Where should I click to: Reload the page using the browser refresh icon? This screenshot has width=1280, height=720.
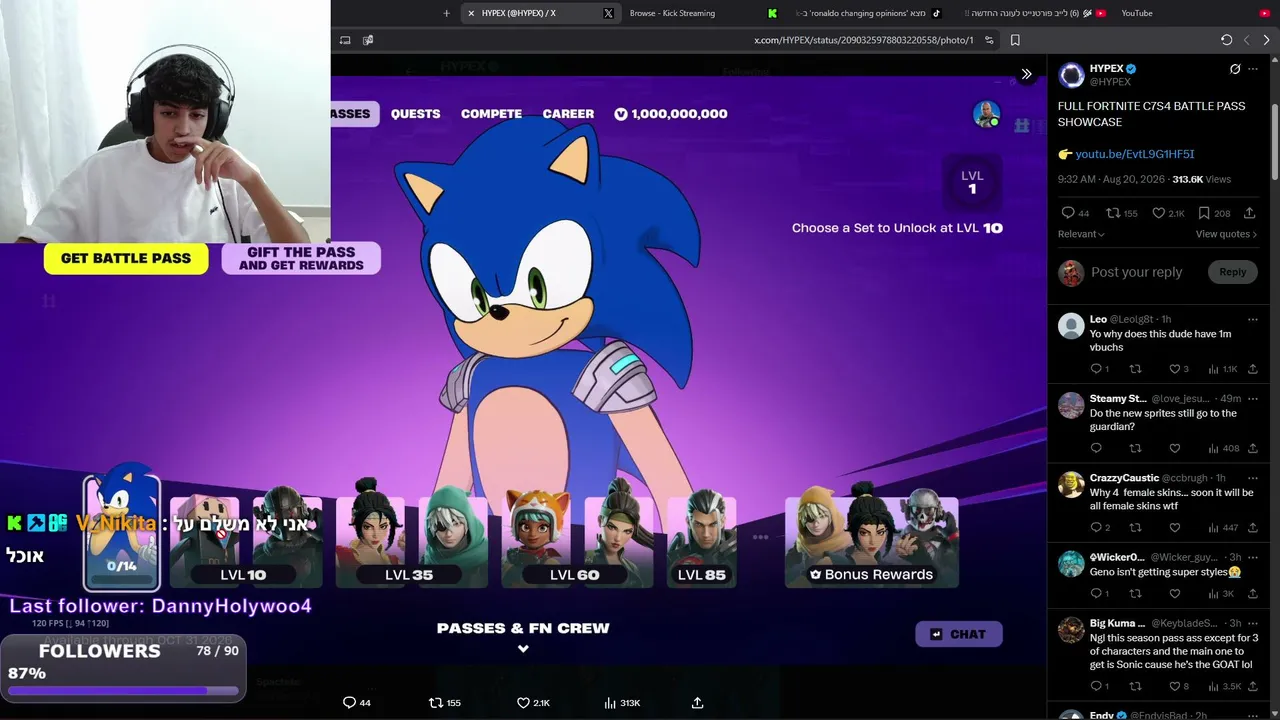[x=1226, y=40]
